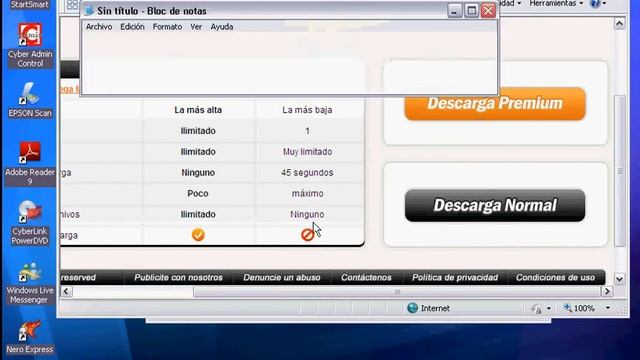640x360 pixels.
Task: Click the horizontal scrollbar thumb
Action: [397, 291]
